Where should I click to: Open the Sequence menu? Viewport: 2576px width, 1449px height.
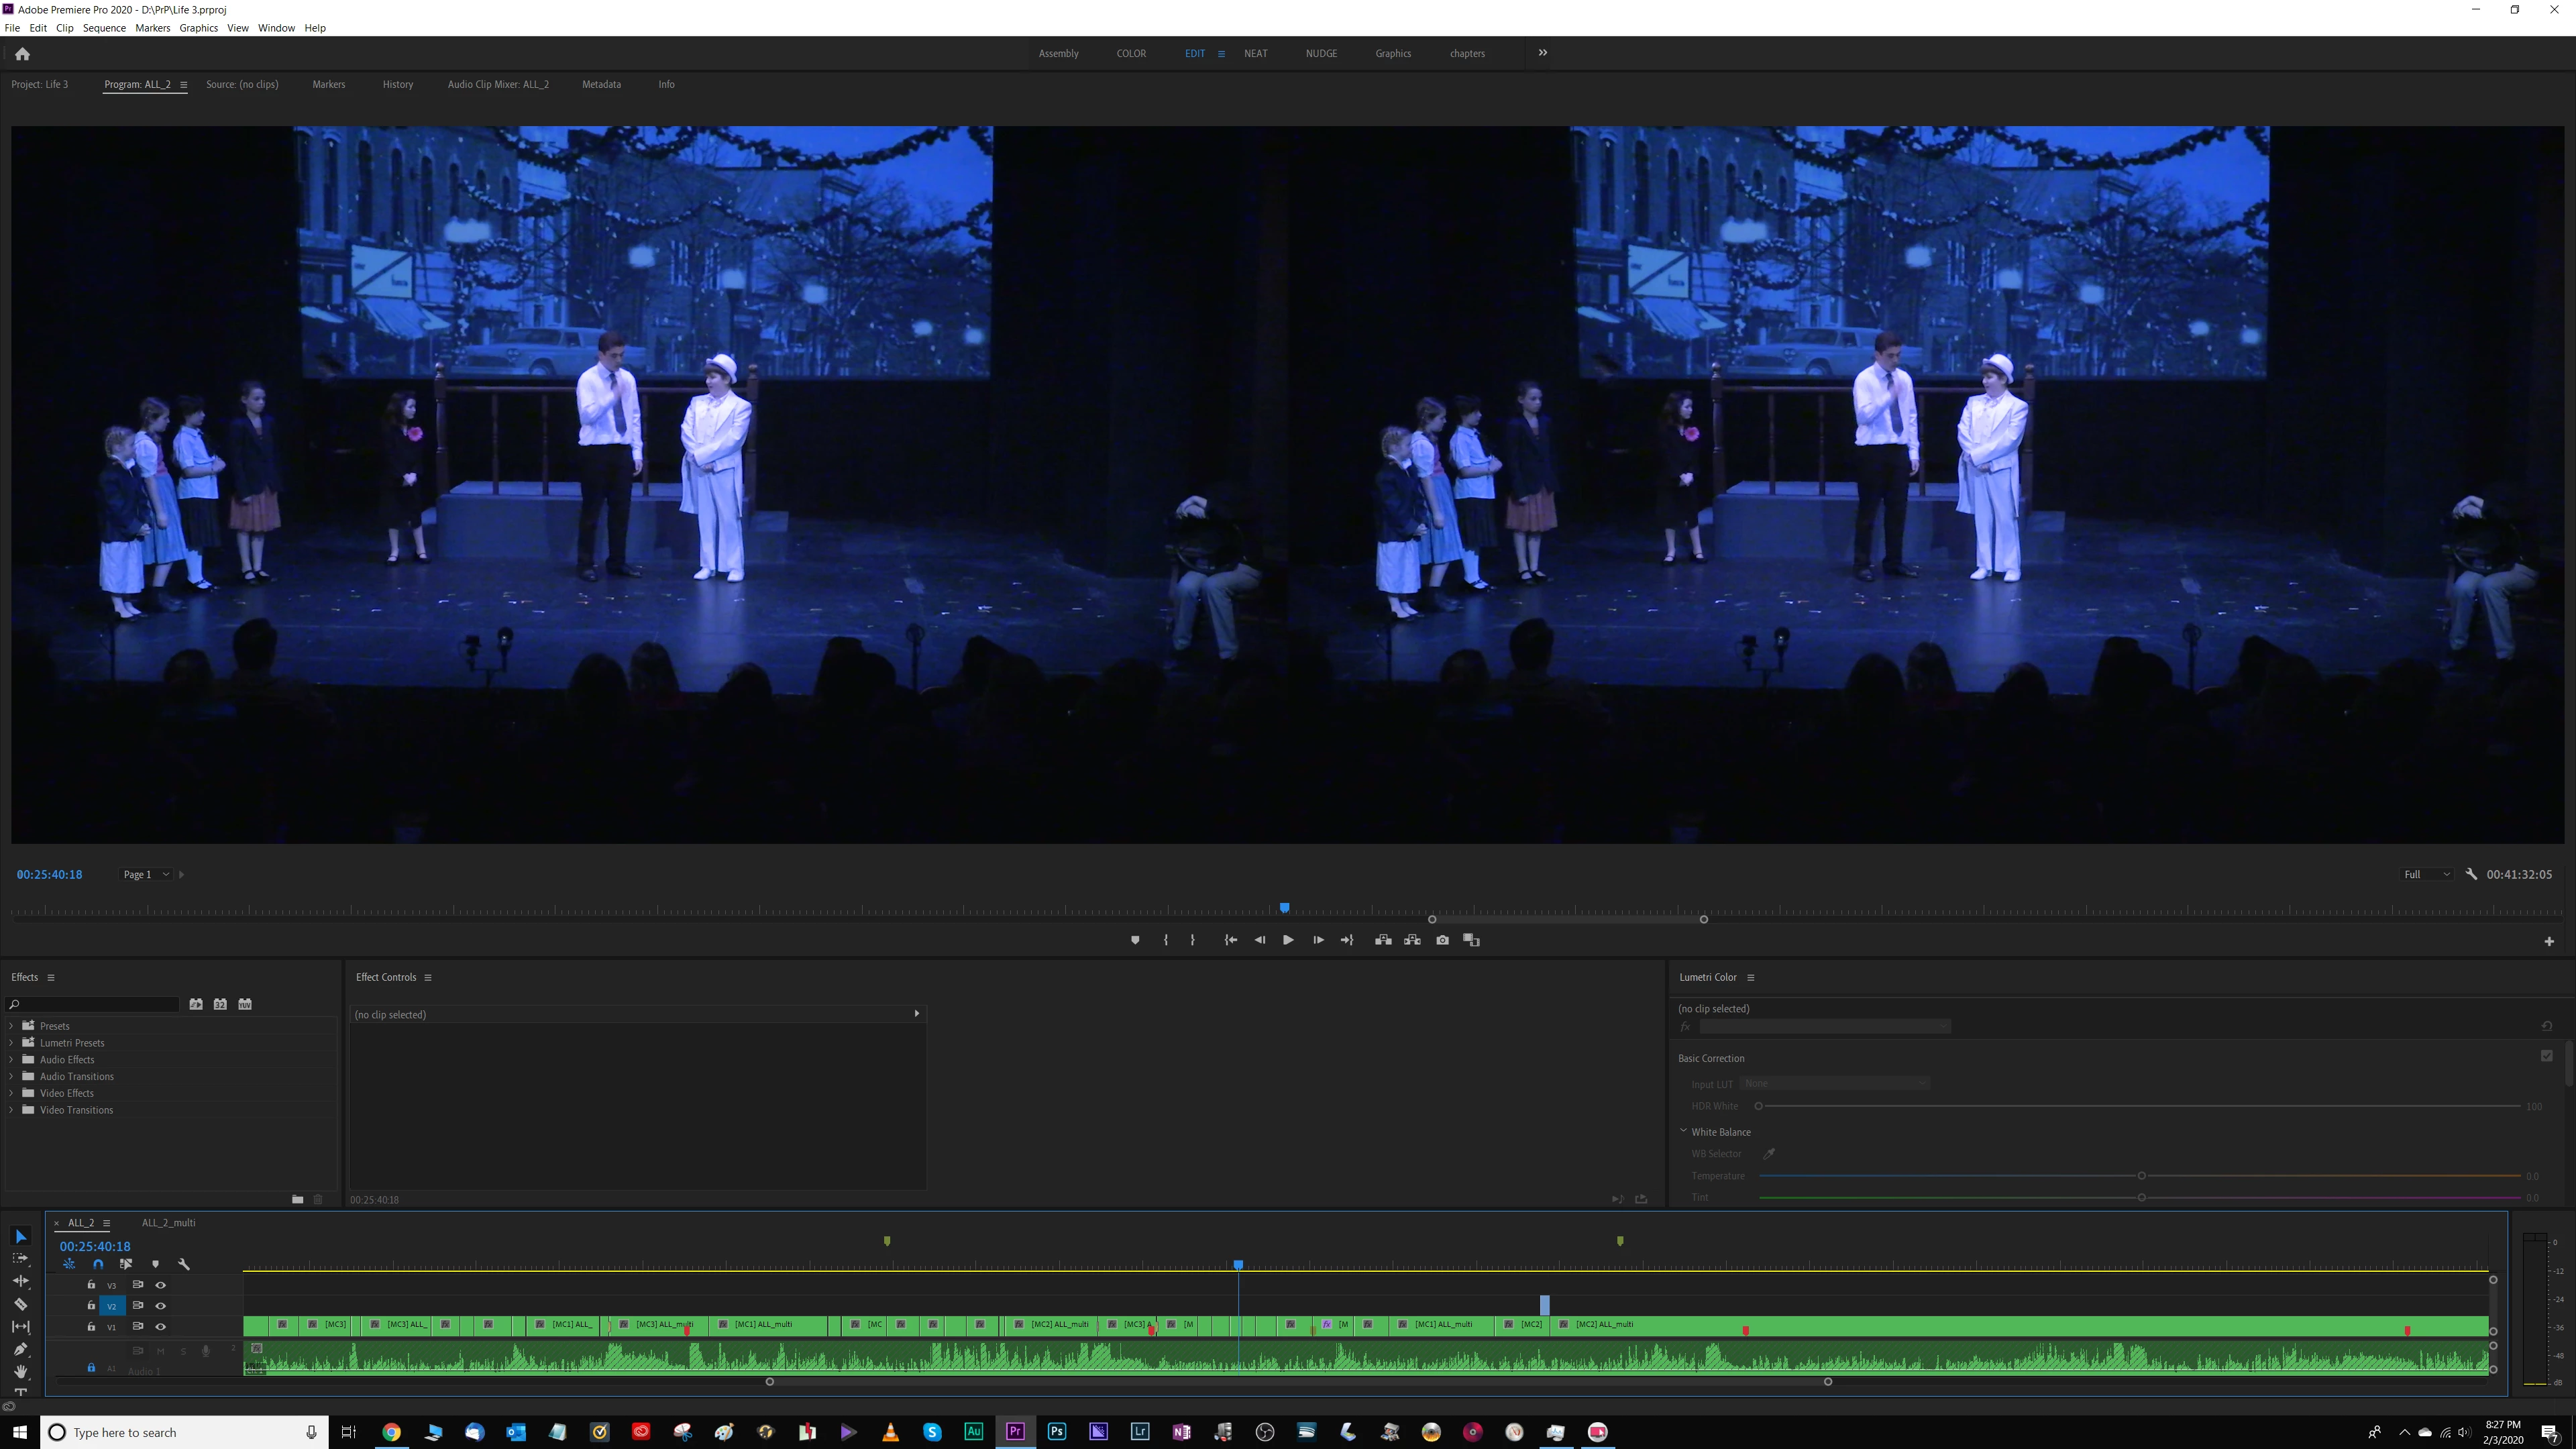coord(104,28)
